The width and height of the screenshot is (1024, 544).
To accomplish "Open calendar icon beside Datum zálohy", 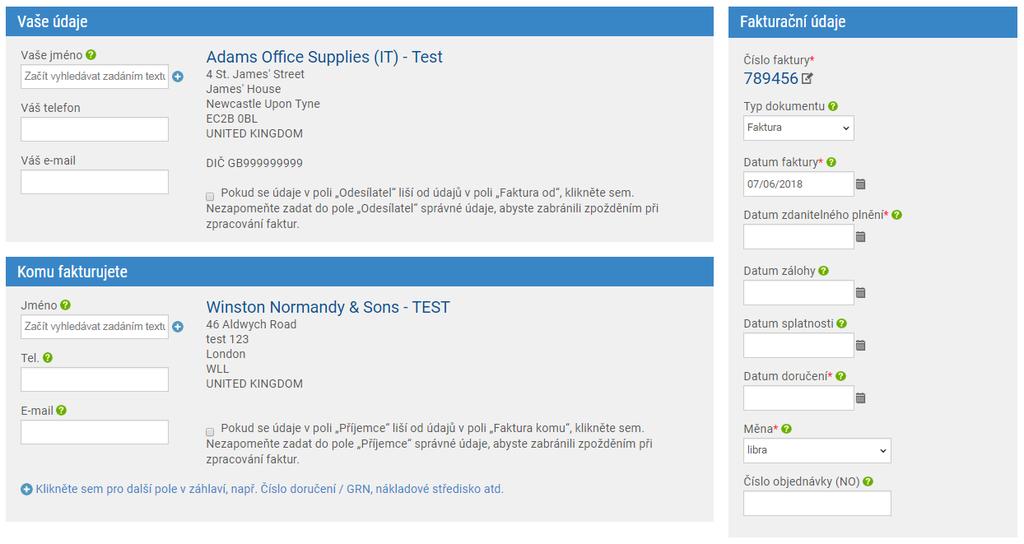I will coord(861,293).
